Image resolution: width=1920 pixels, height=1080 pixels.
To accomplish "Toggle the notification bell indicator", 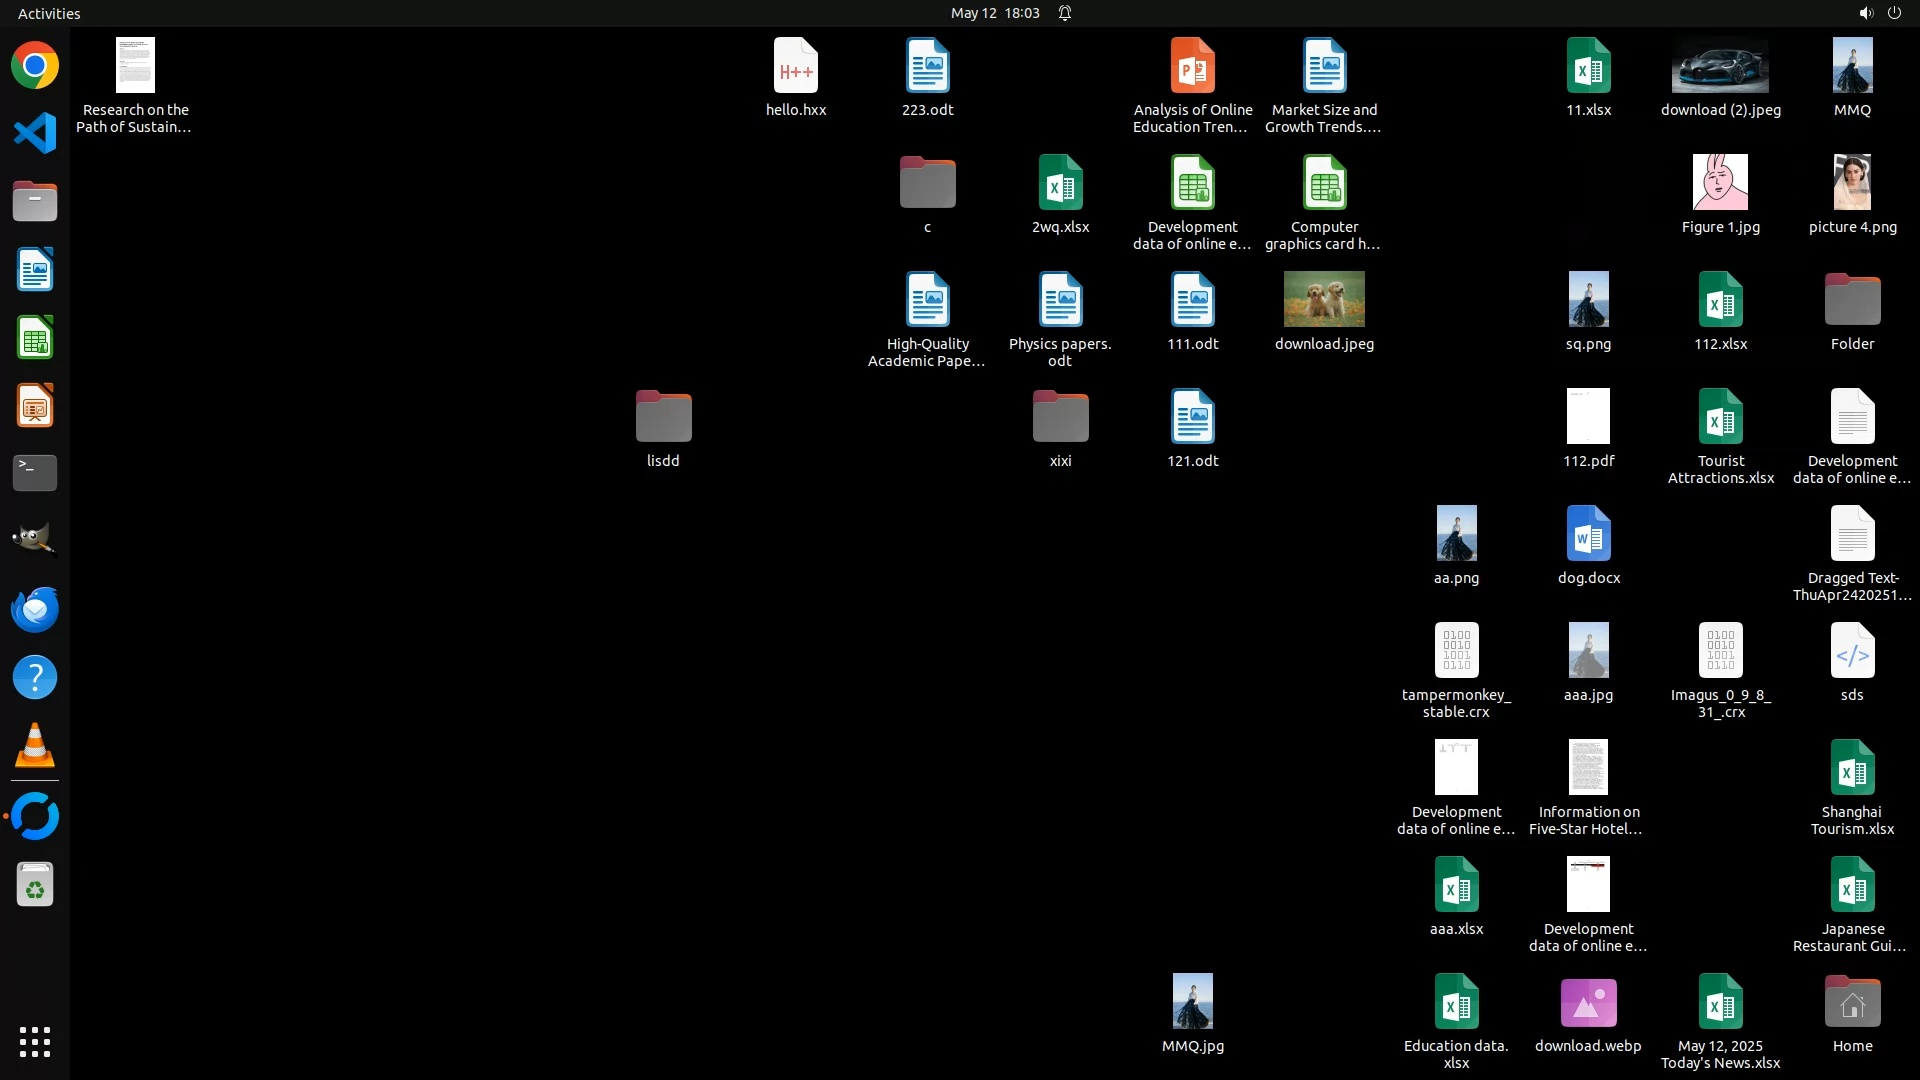I will [x=1065, y=13].
